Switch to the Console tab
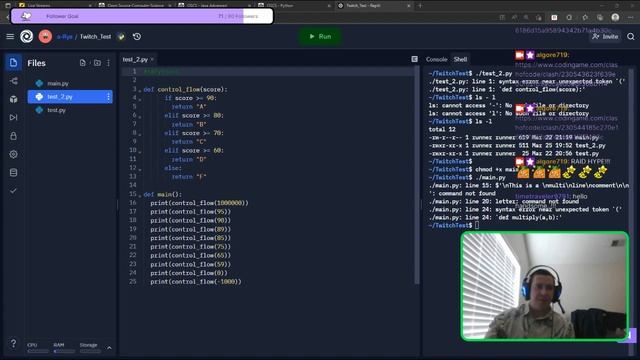The image size is (640, 360). (x=436, y=59)
